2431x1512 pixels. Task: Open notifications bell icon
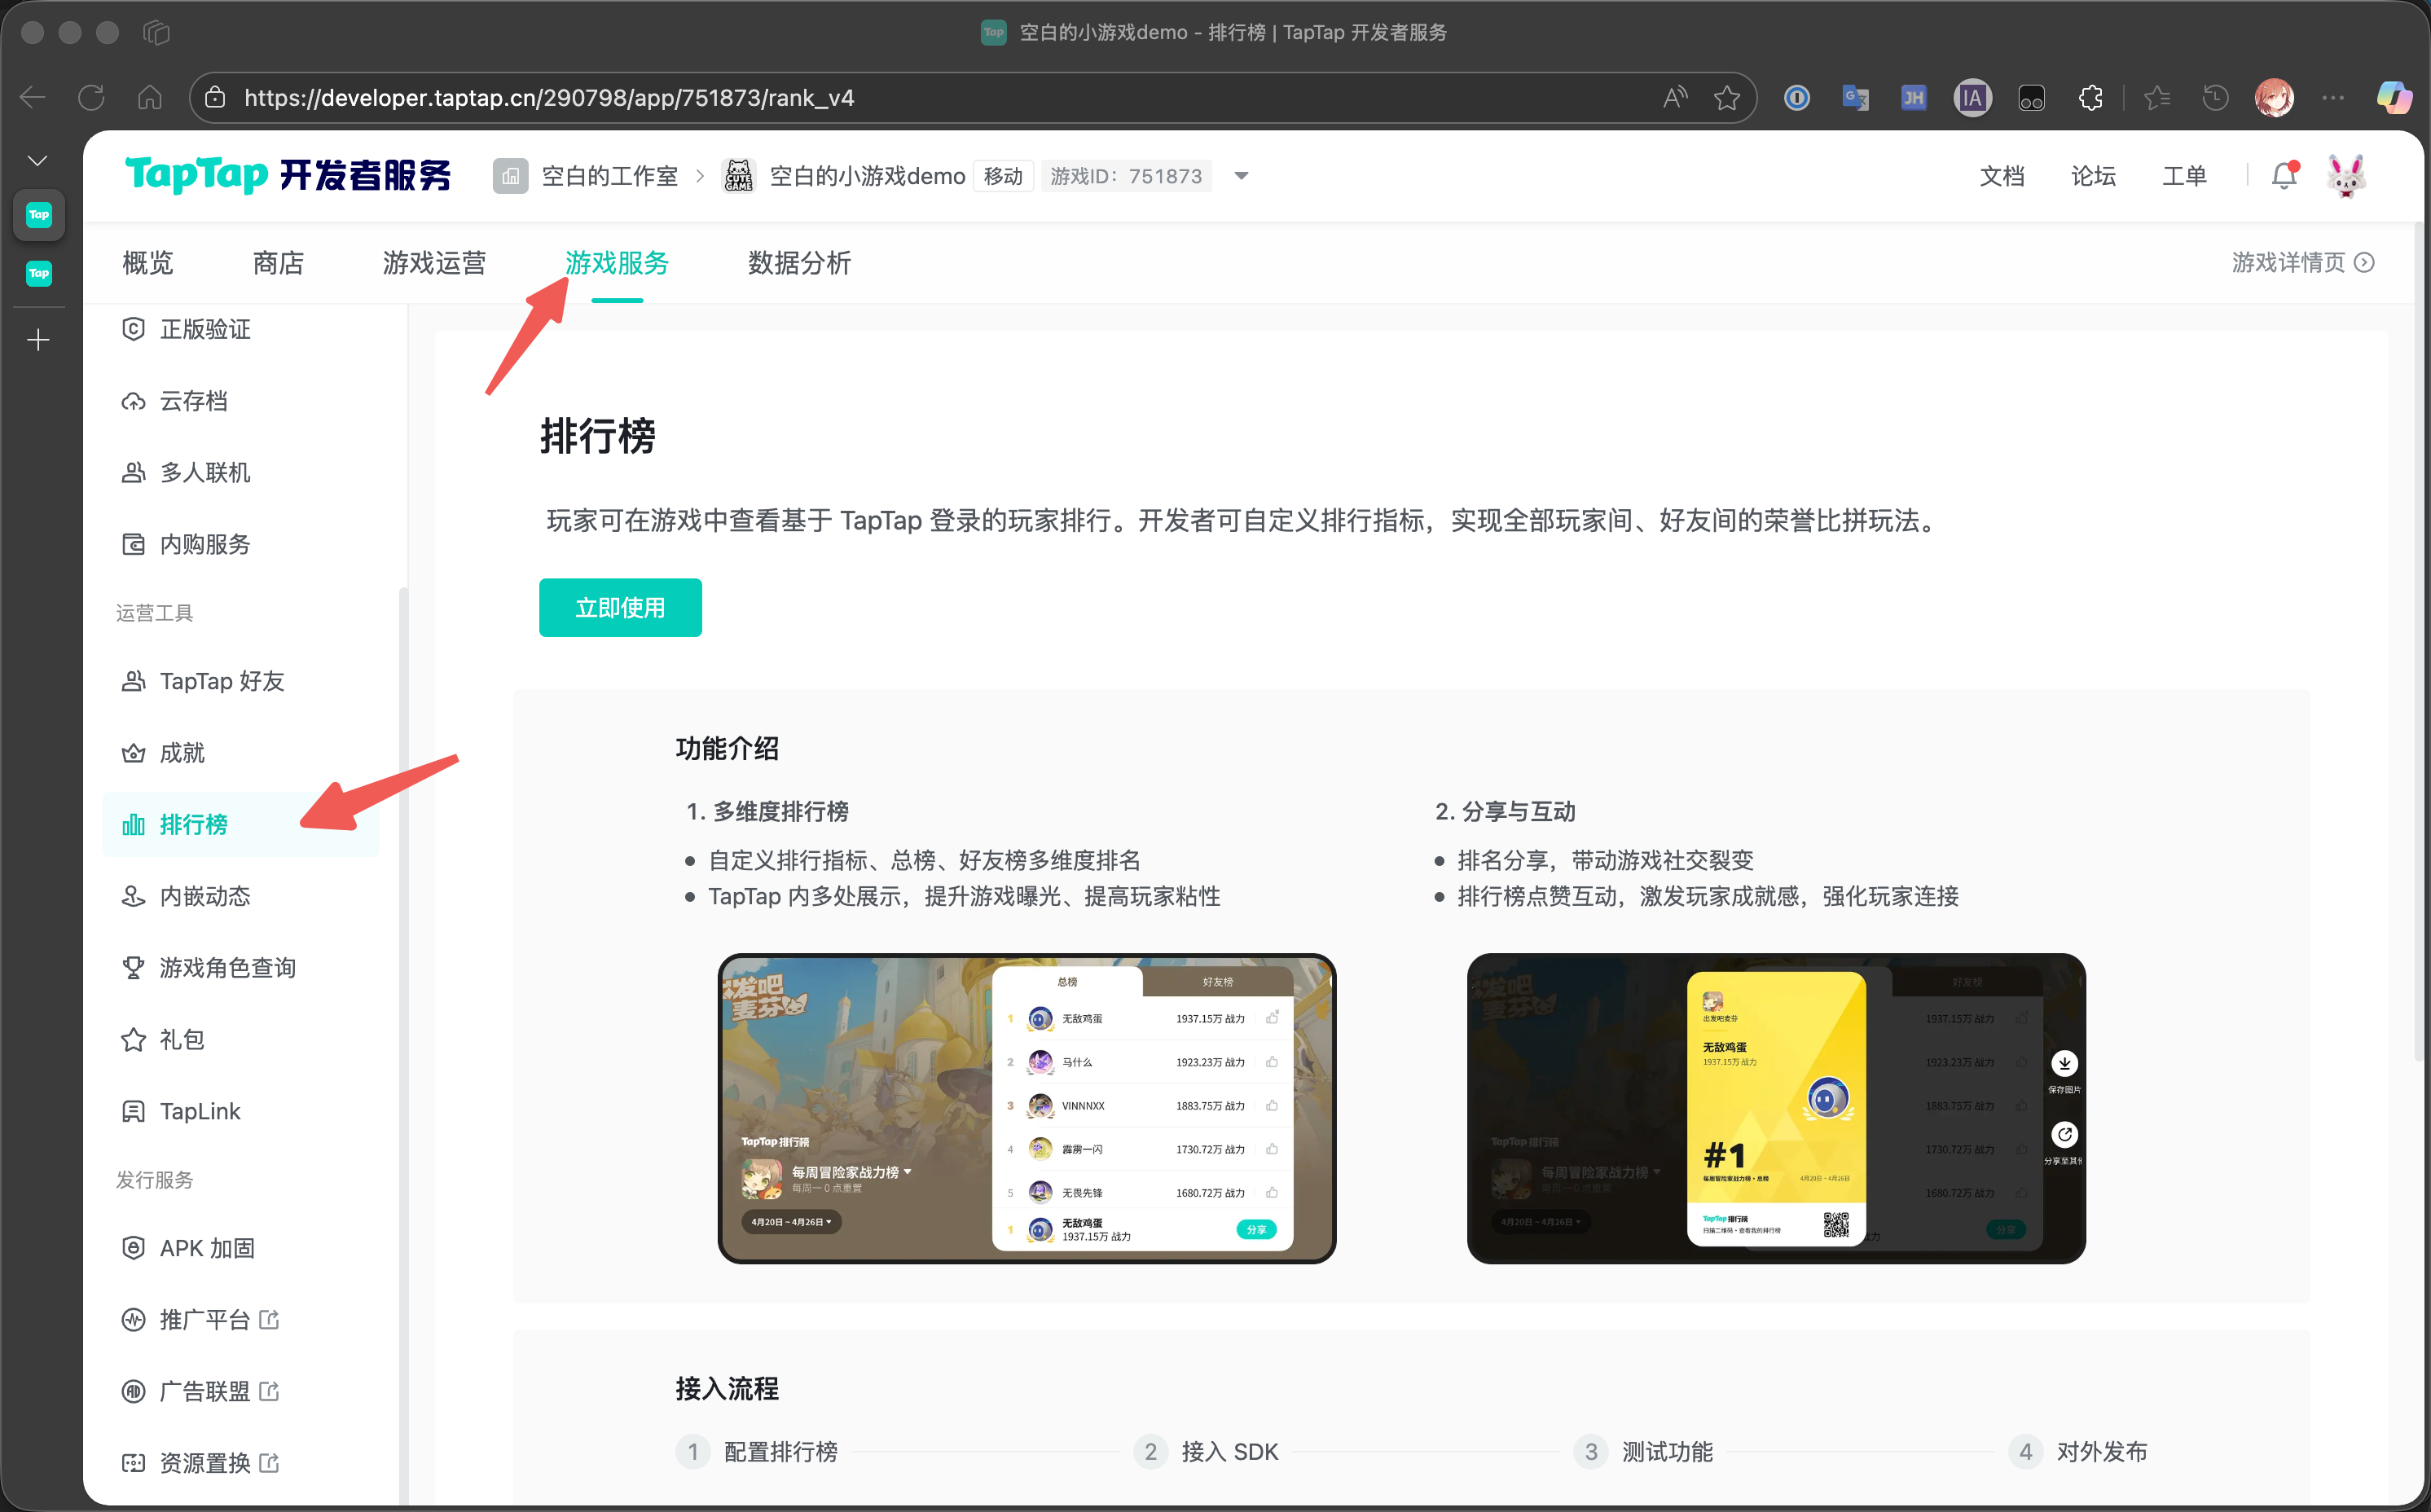(2284, 175)
